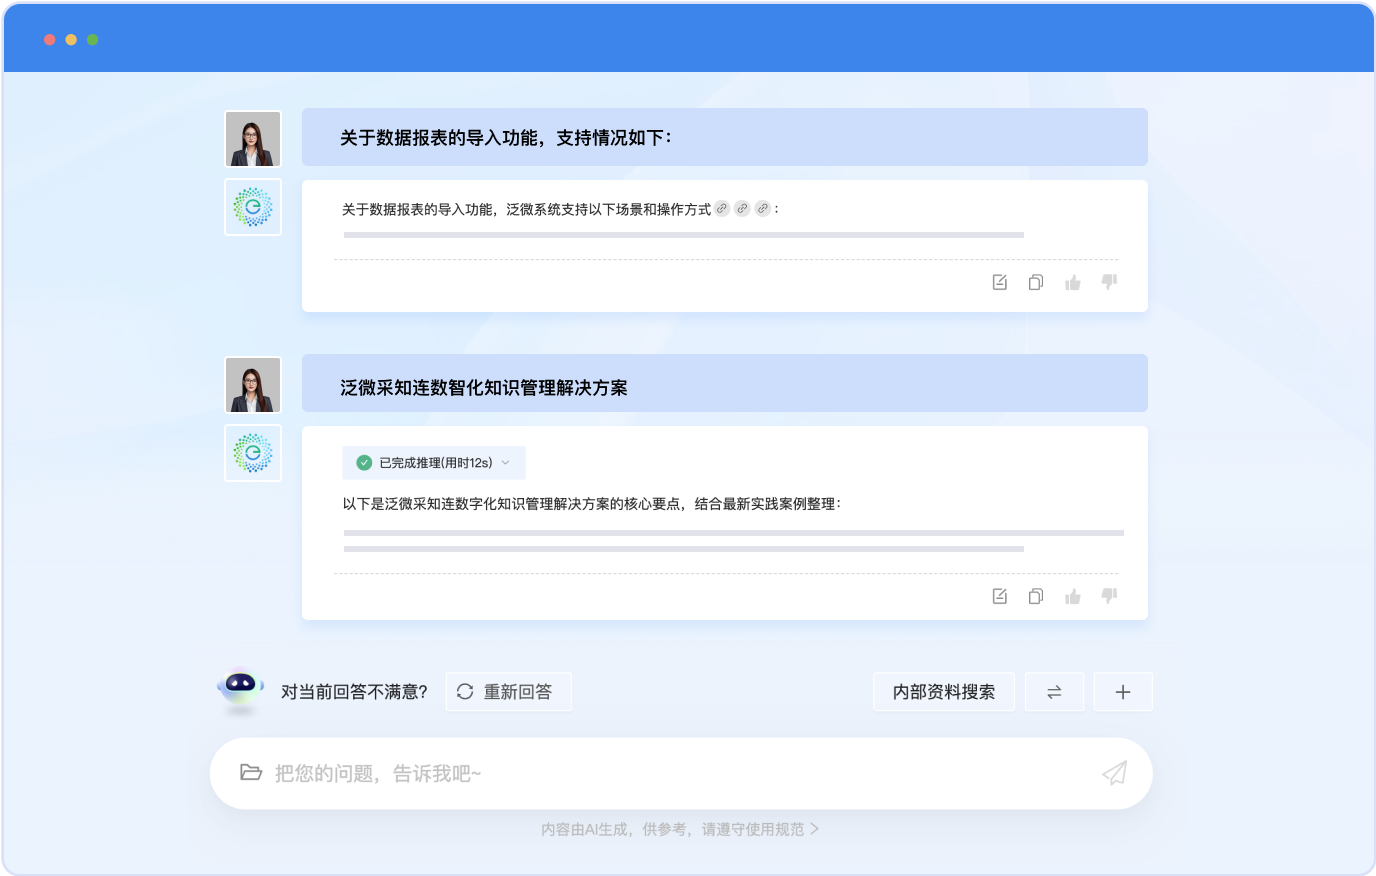Click the AI logo avatar beside the 数据报表 answer
This screenshot has width=1376, height=876.
coord(253,207)
